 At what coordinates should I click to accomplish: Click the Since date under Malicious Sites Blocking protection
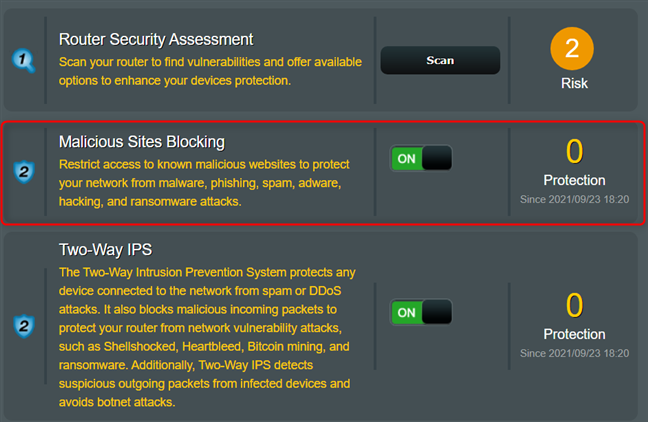(574, 200)
